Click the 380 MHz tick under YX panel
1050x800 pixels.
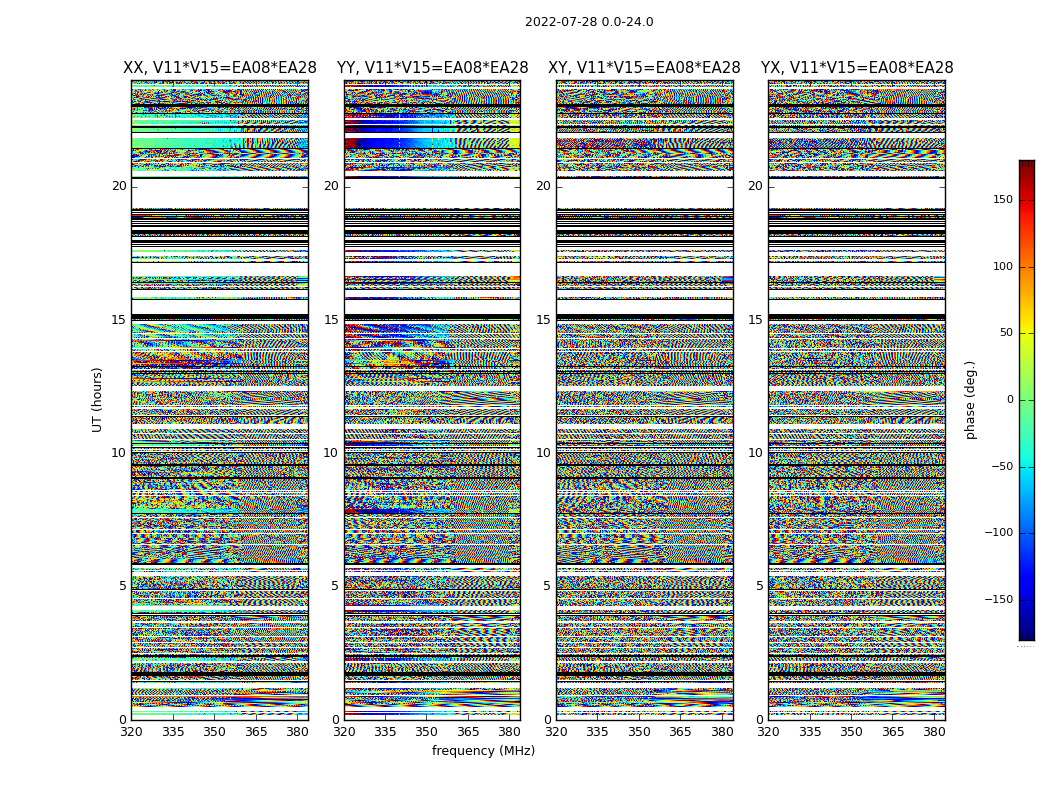[934, 732]
